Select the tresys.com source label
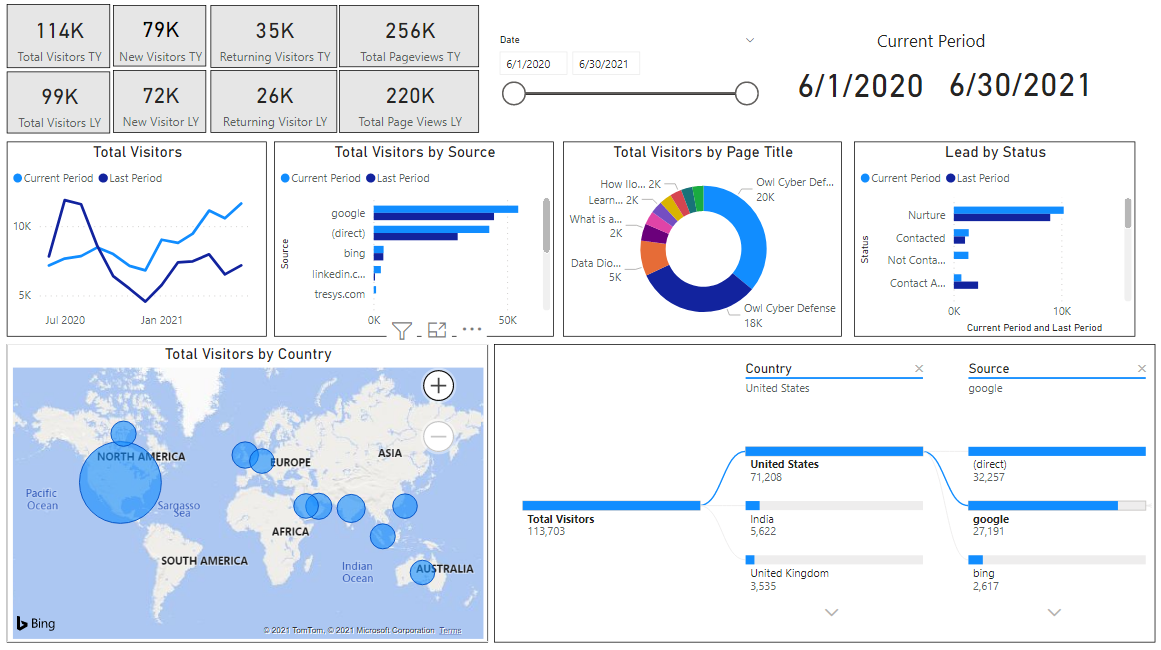1161x650 pixels. click(x=340, y=294)
